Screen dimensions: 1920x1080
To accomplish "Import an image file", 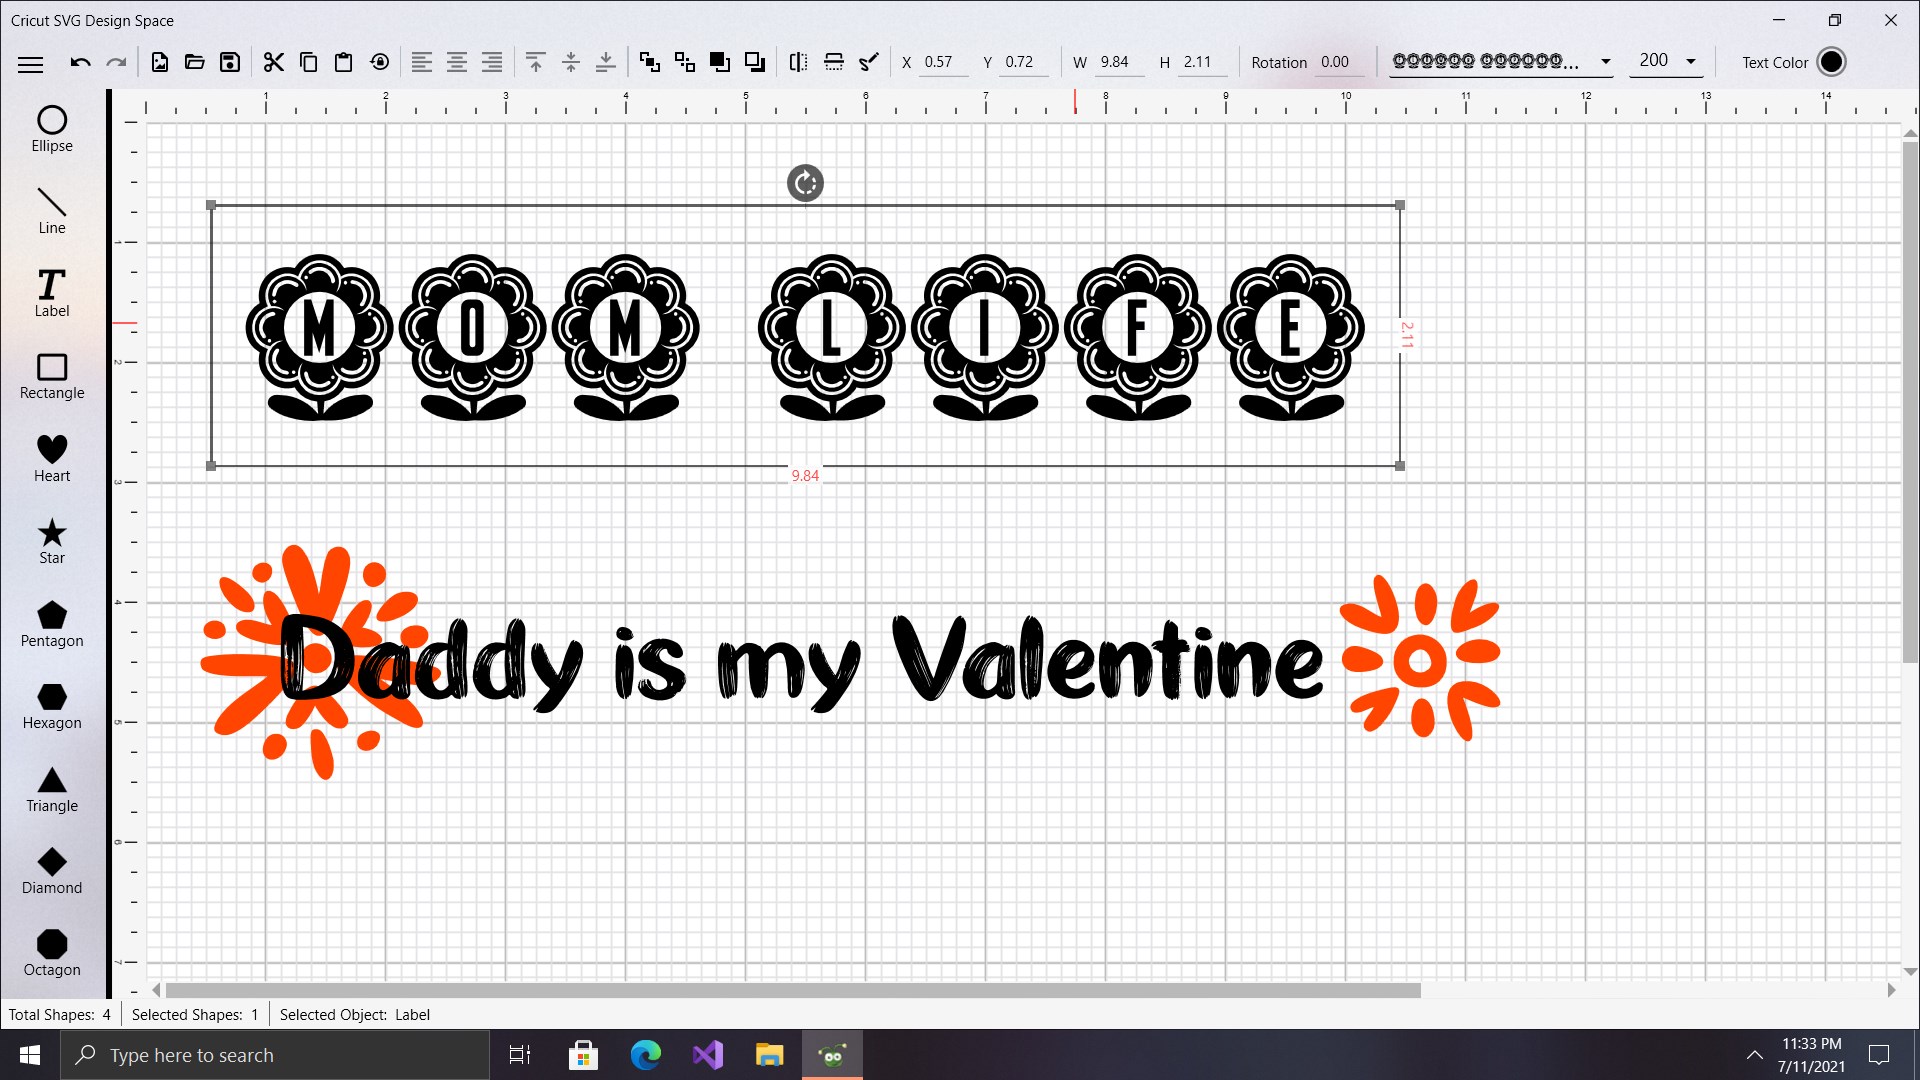I will [160, 62].
